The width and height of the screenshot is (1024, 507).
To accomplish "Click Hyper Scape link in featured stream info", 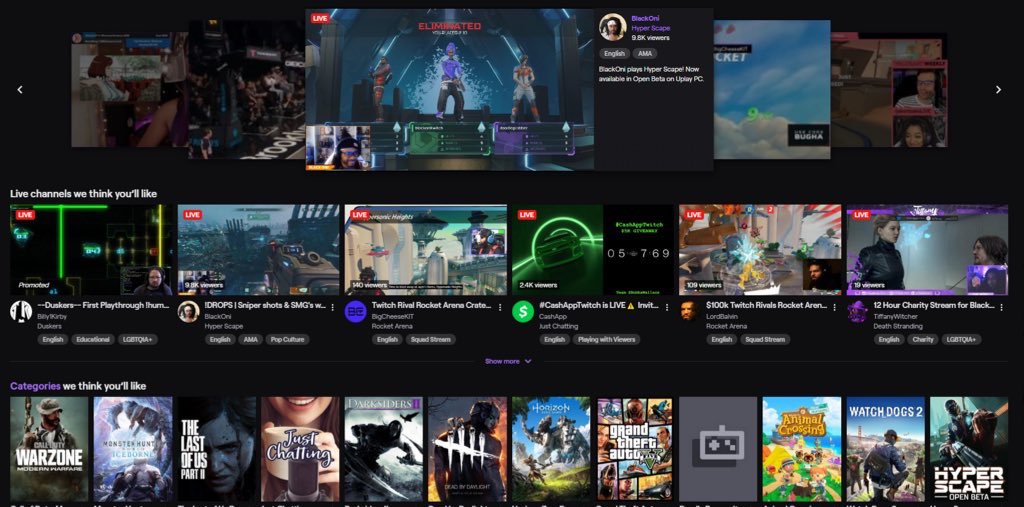I will [650, 28].
